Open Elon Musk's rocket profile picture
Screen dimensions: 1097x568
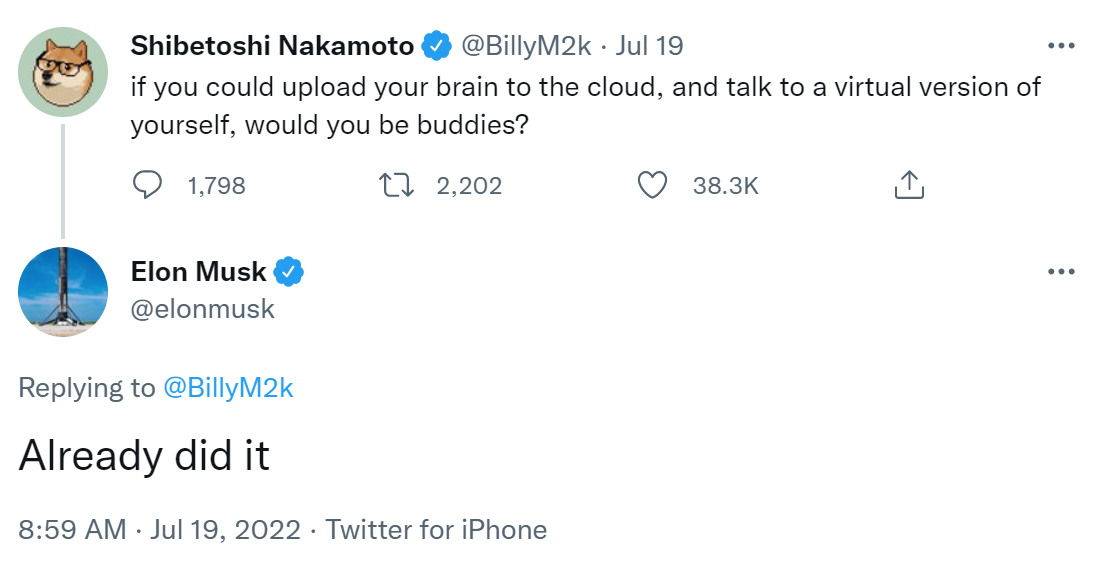63,291
